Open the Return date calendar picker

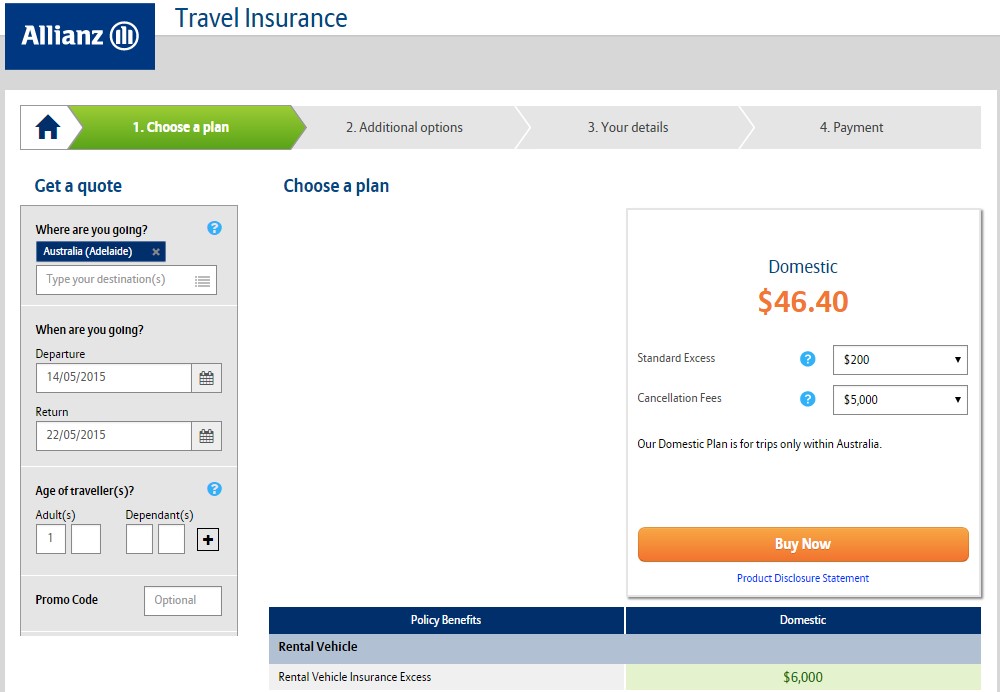point(206,436)
